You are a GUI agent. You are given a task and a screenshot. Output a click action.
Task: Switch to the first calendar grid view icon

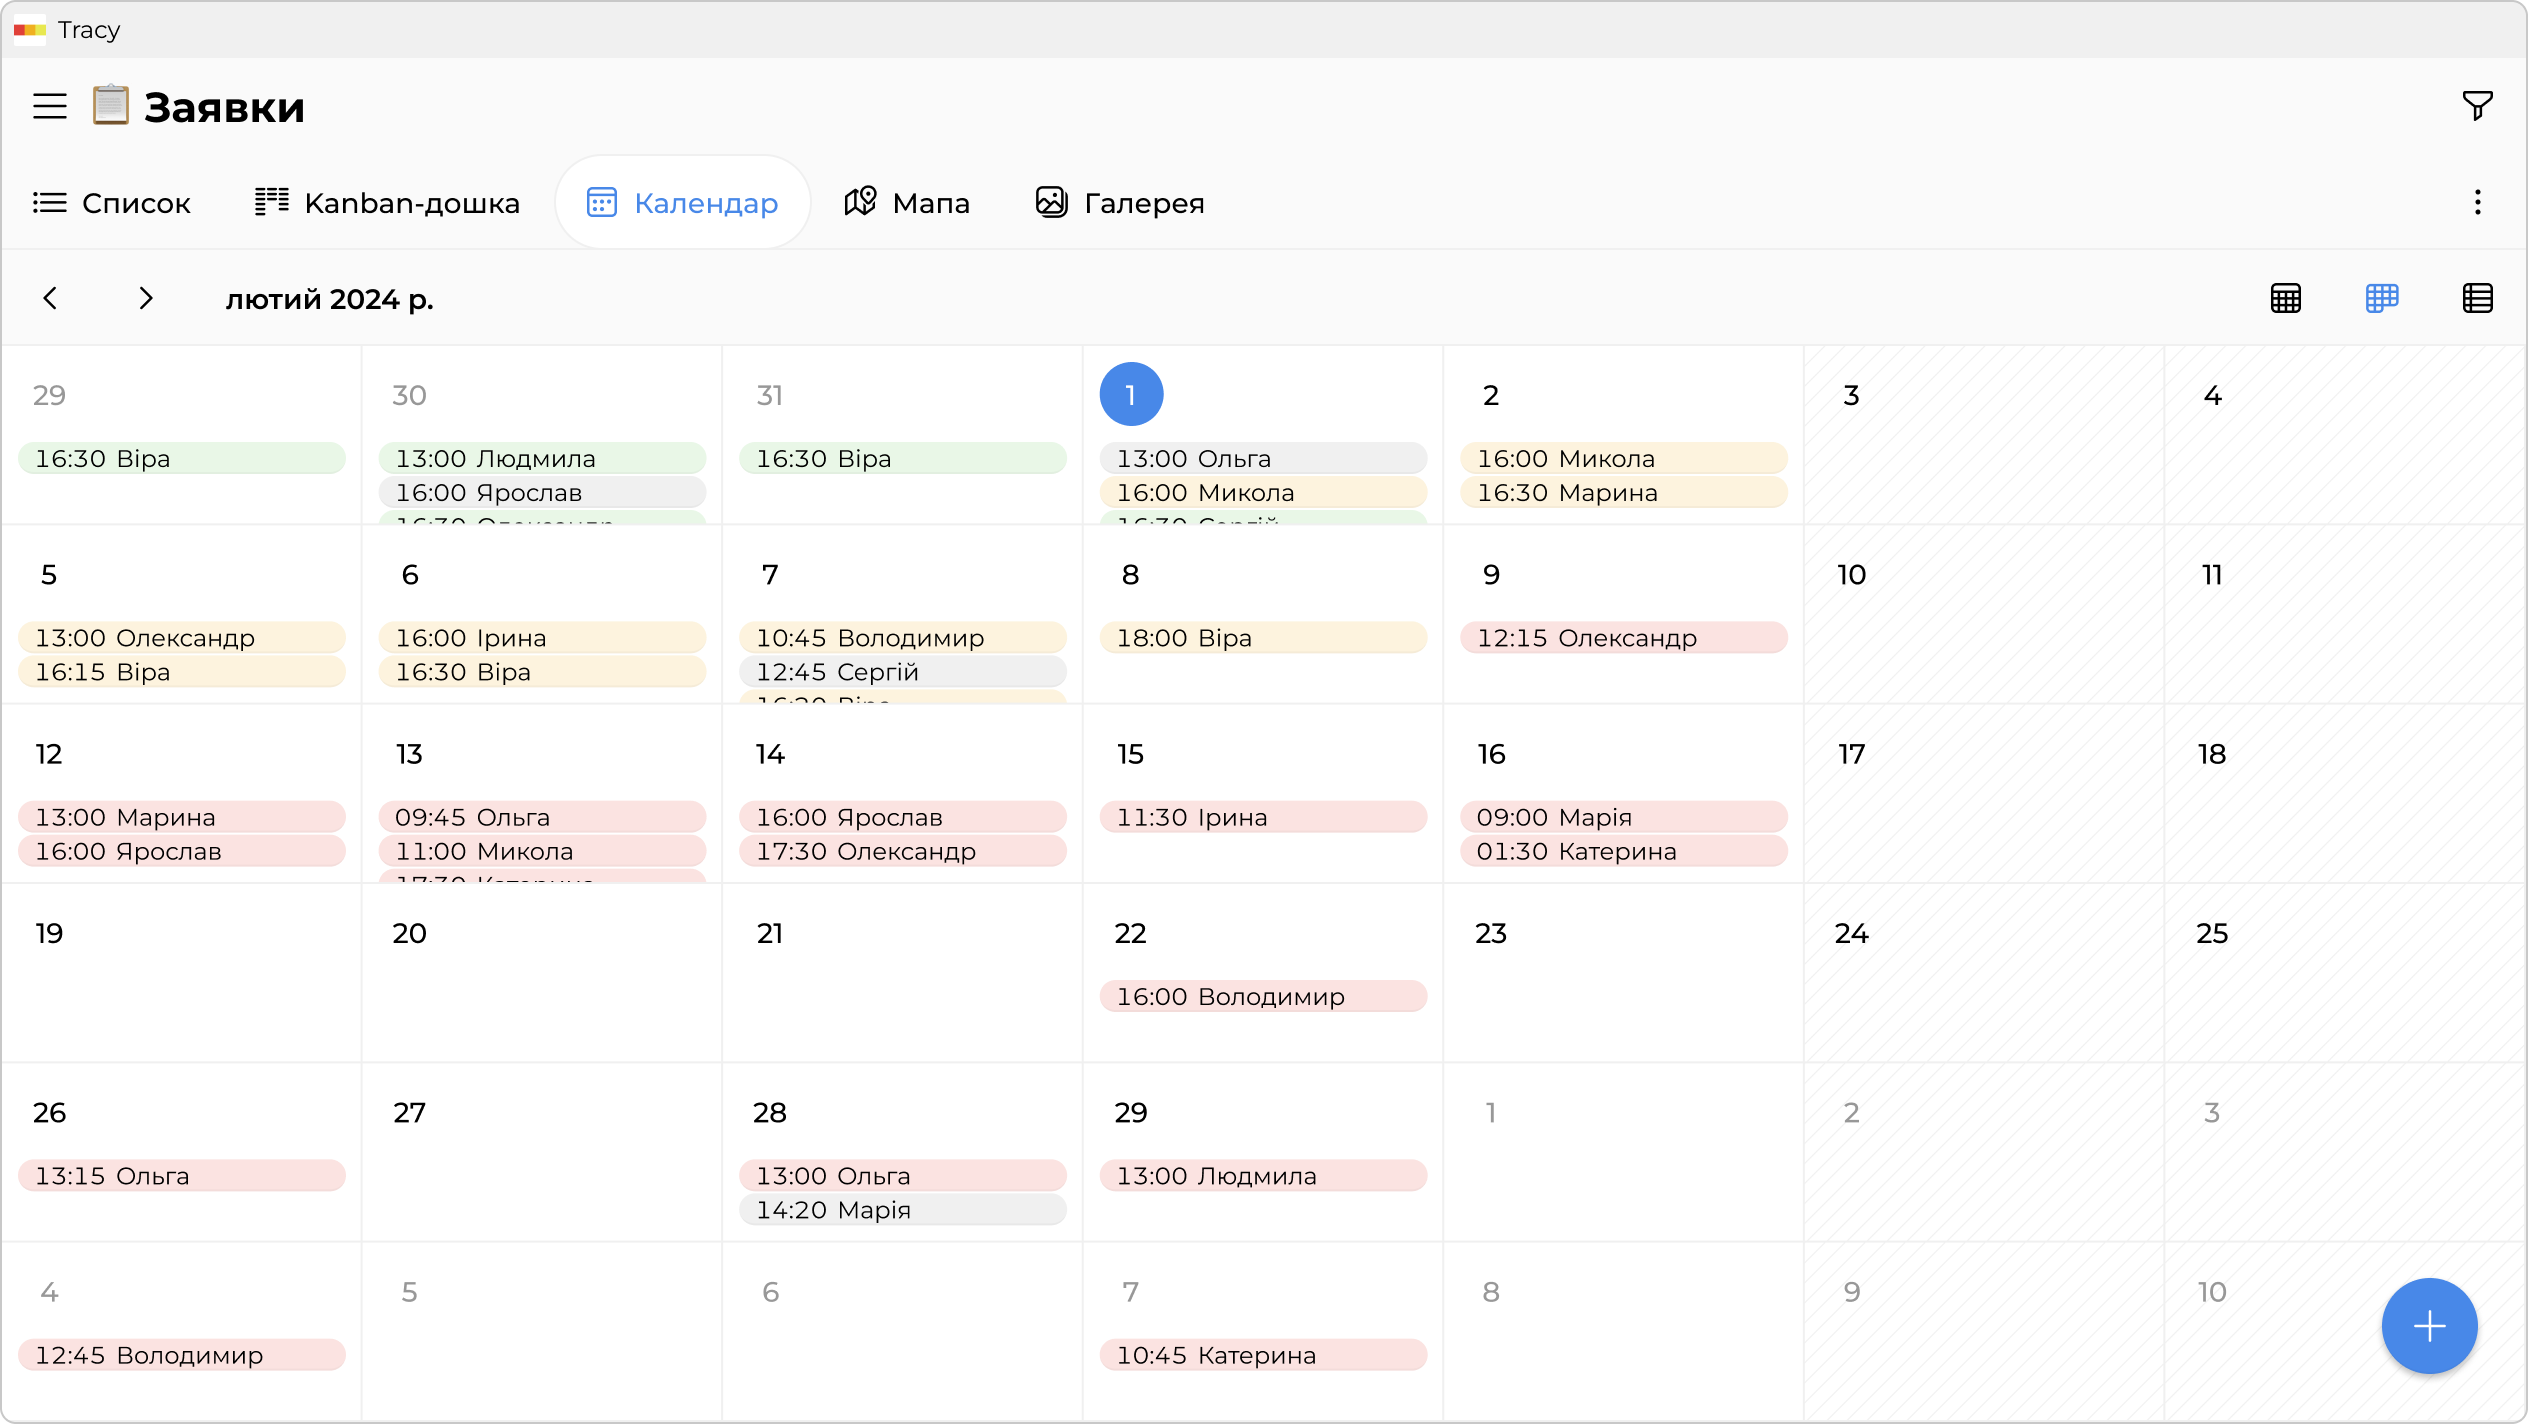[x=2286, y=298]
